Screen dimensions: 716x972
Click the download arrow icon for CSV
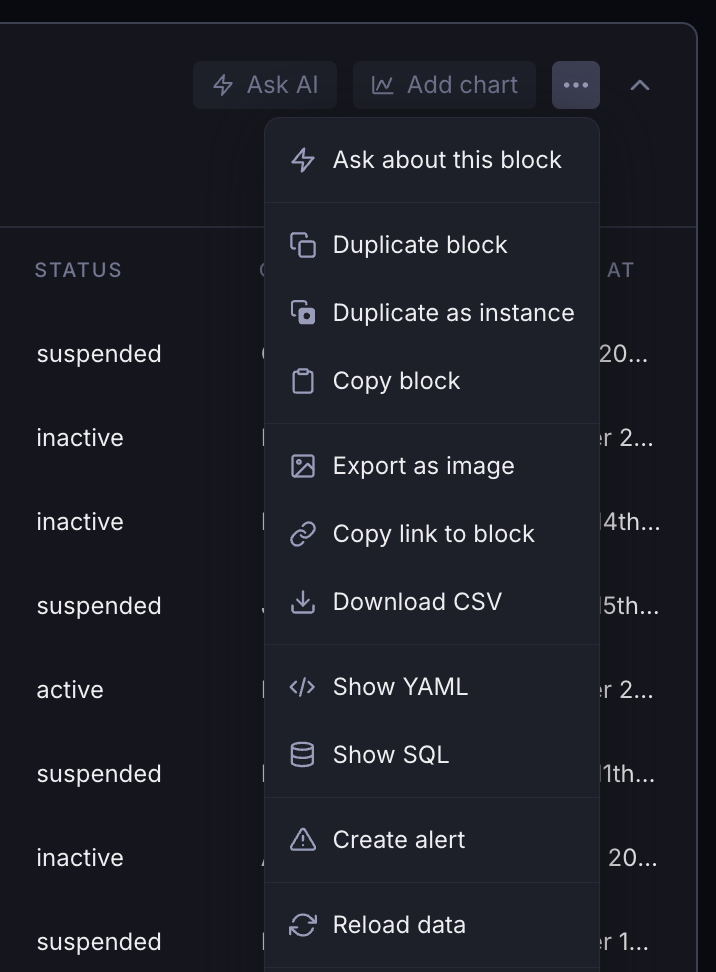(302, 602)
